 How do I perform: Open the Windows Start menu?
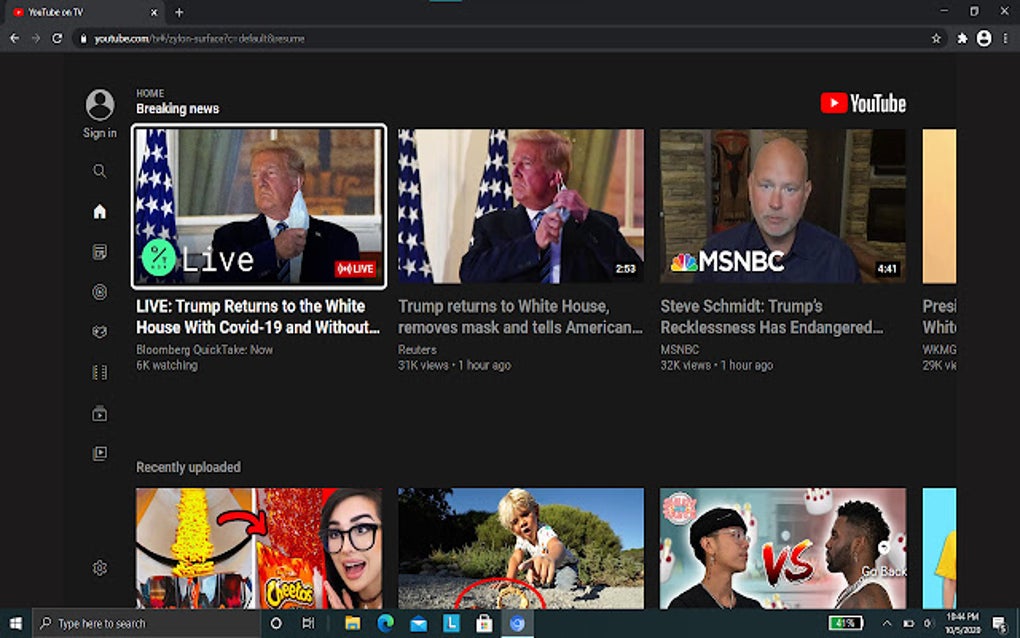(16, 623)
